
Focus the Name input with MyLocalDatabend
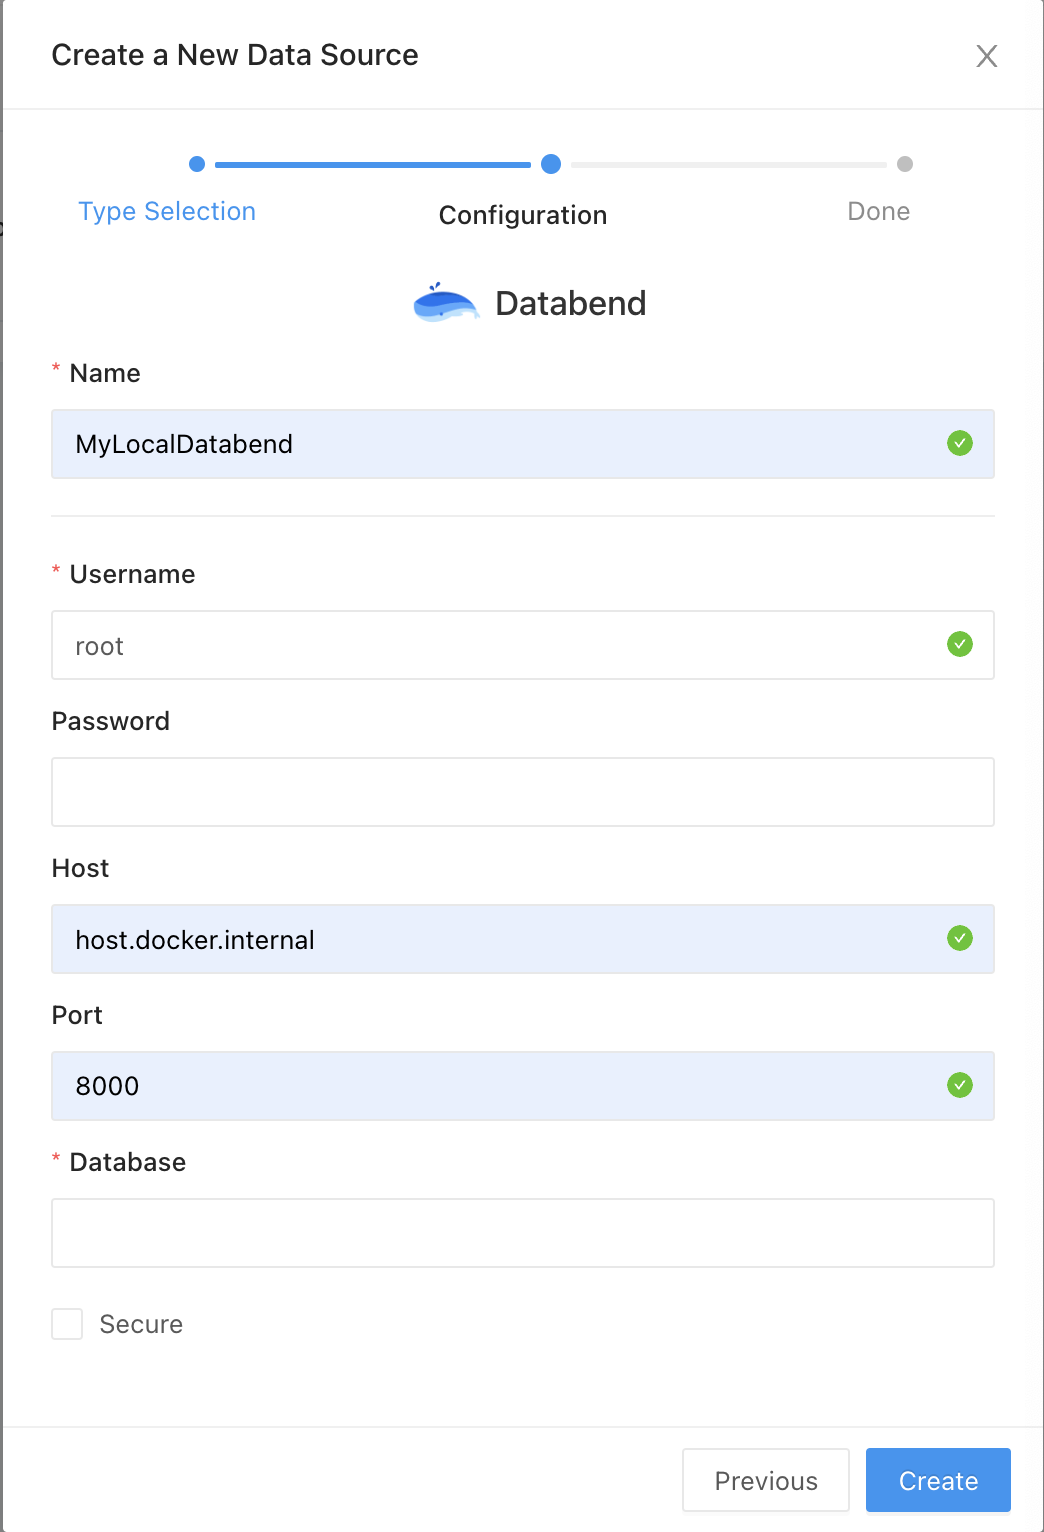click(500, 444)
